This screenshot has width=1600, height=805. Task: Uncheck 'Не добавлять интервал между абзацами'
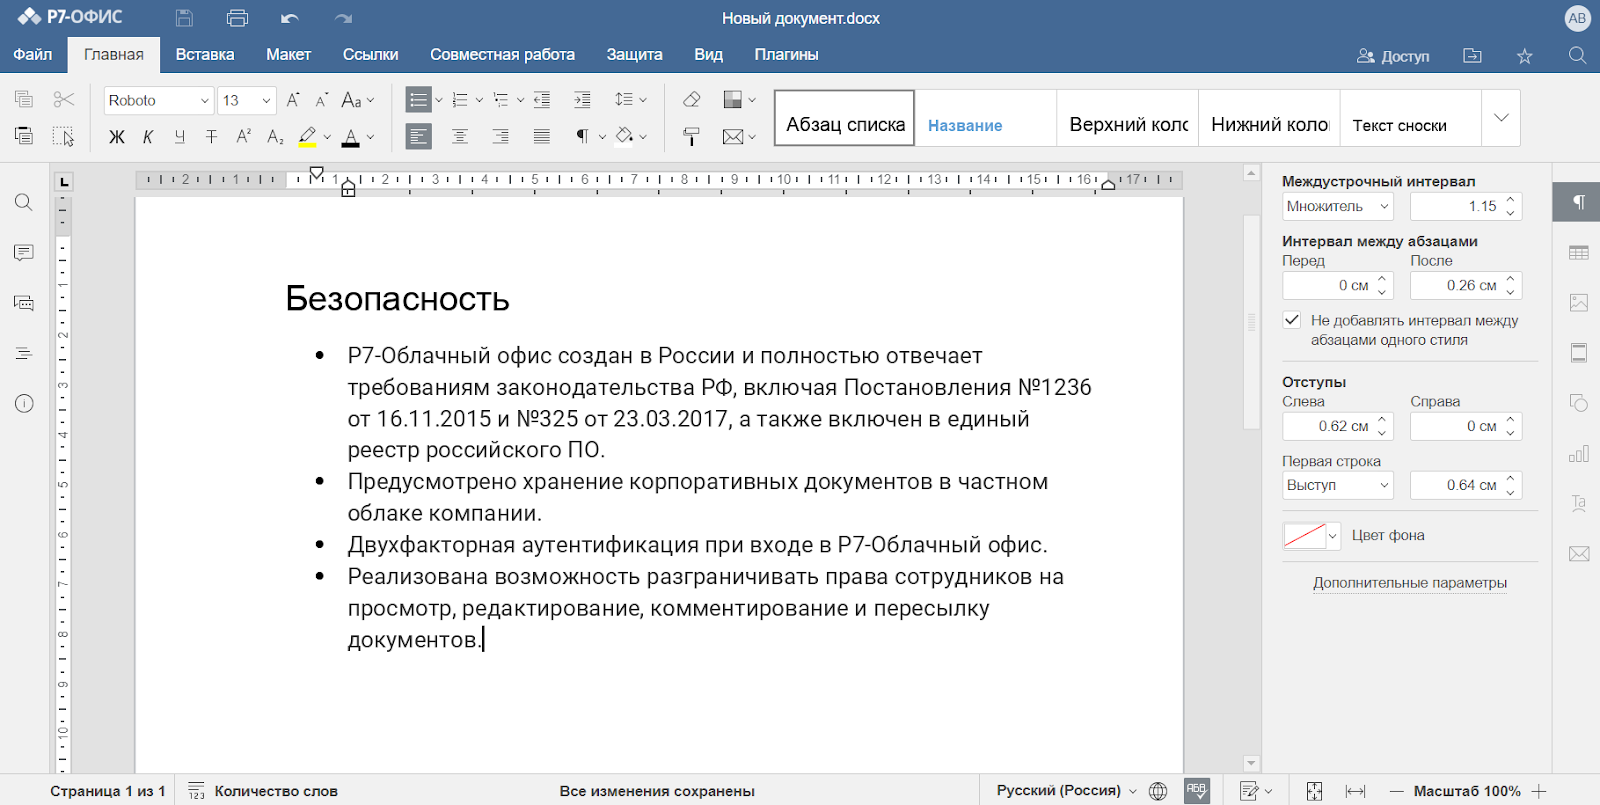point(1292,320)
